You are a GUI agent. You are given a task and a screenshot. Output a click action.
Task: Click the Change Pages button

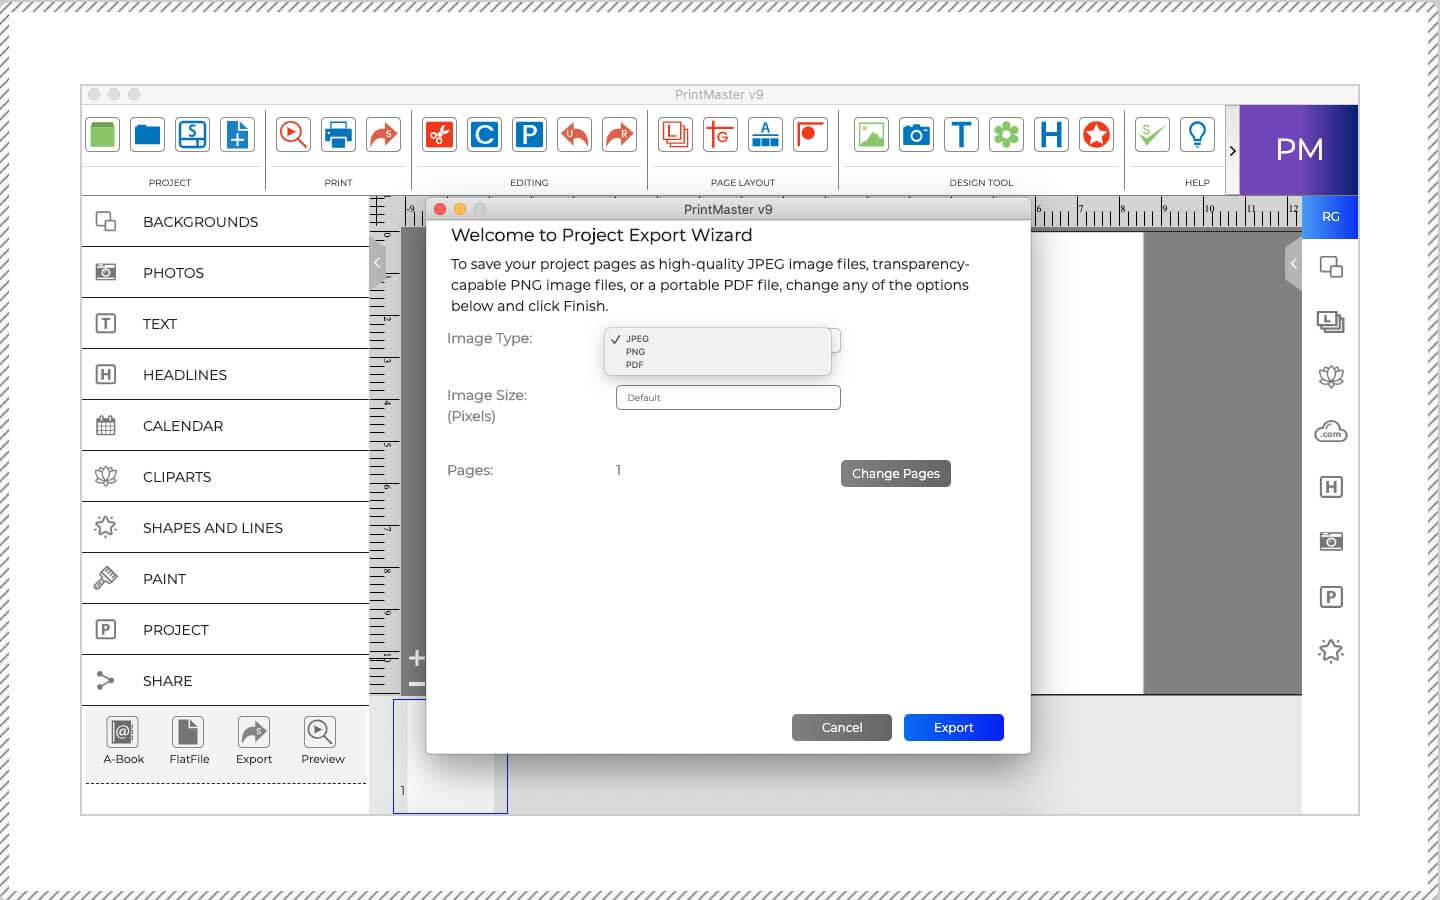click(x=896, y=473)
